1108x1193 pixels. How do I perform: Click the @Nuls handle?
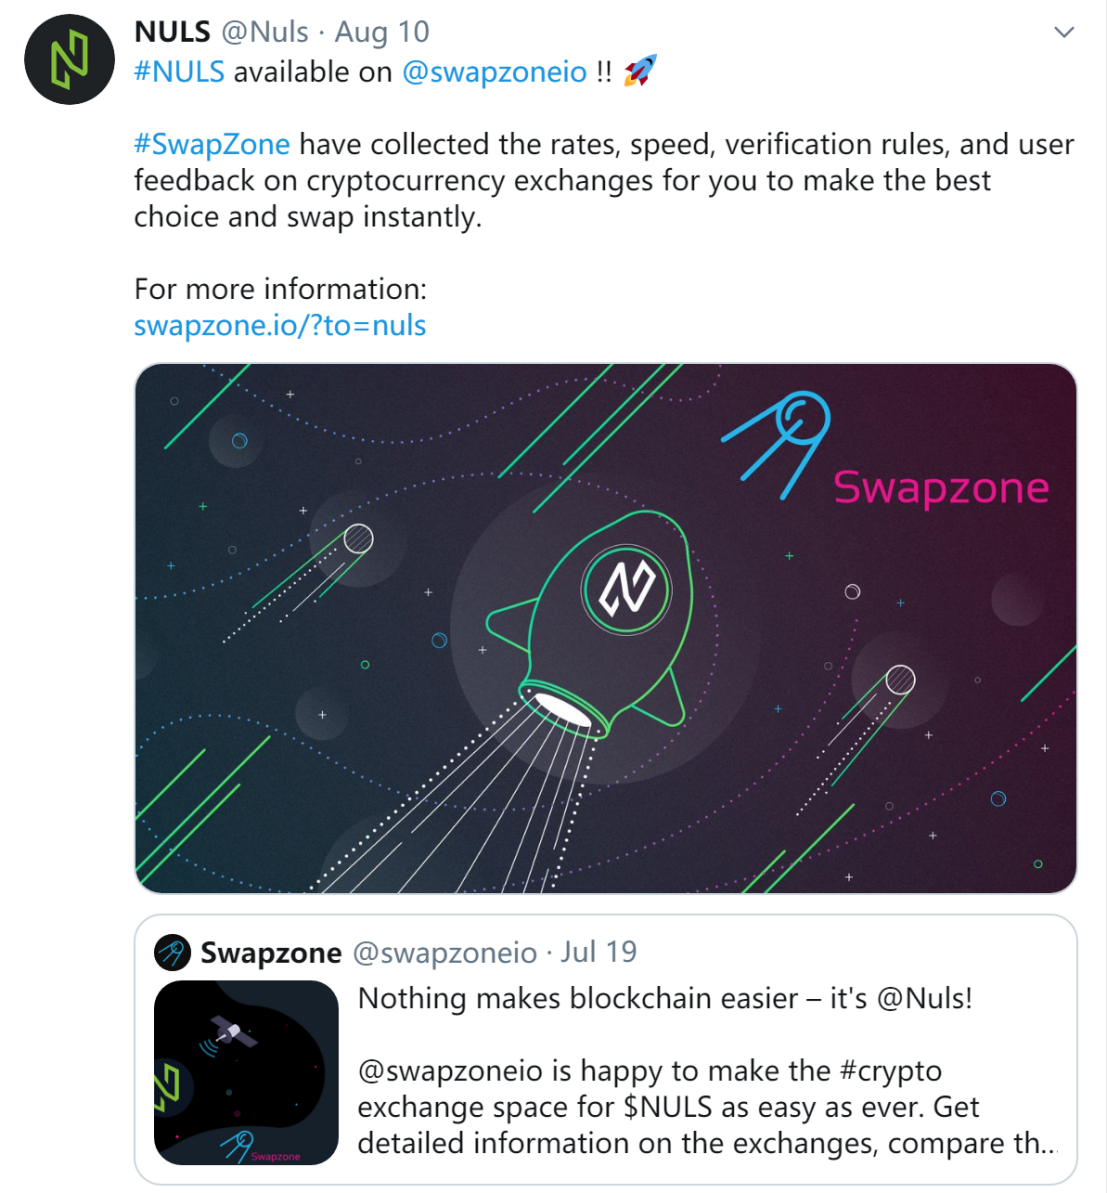(265, 32)
